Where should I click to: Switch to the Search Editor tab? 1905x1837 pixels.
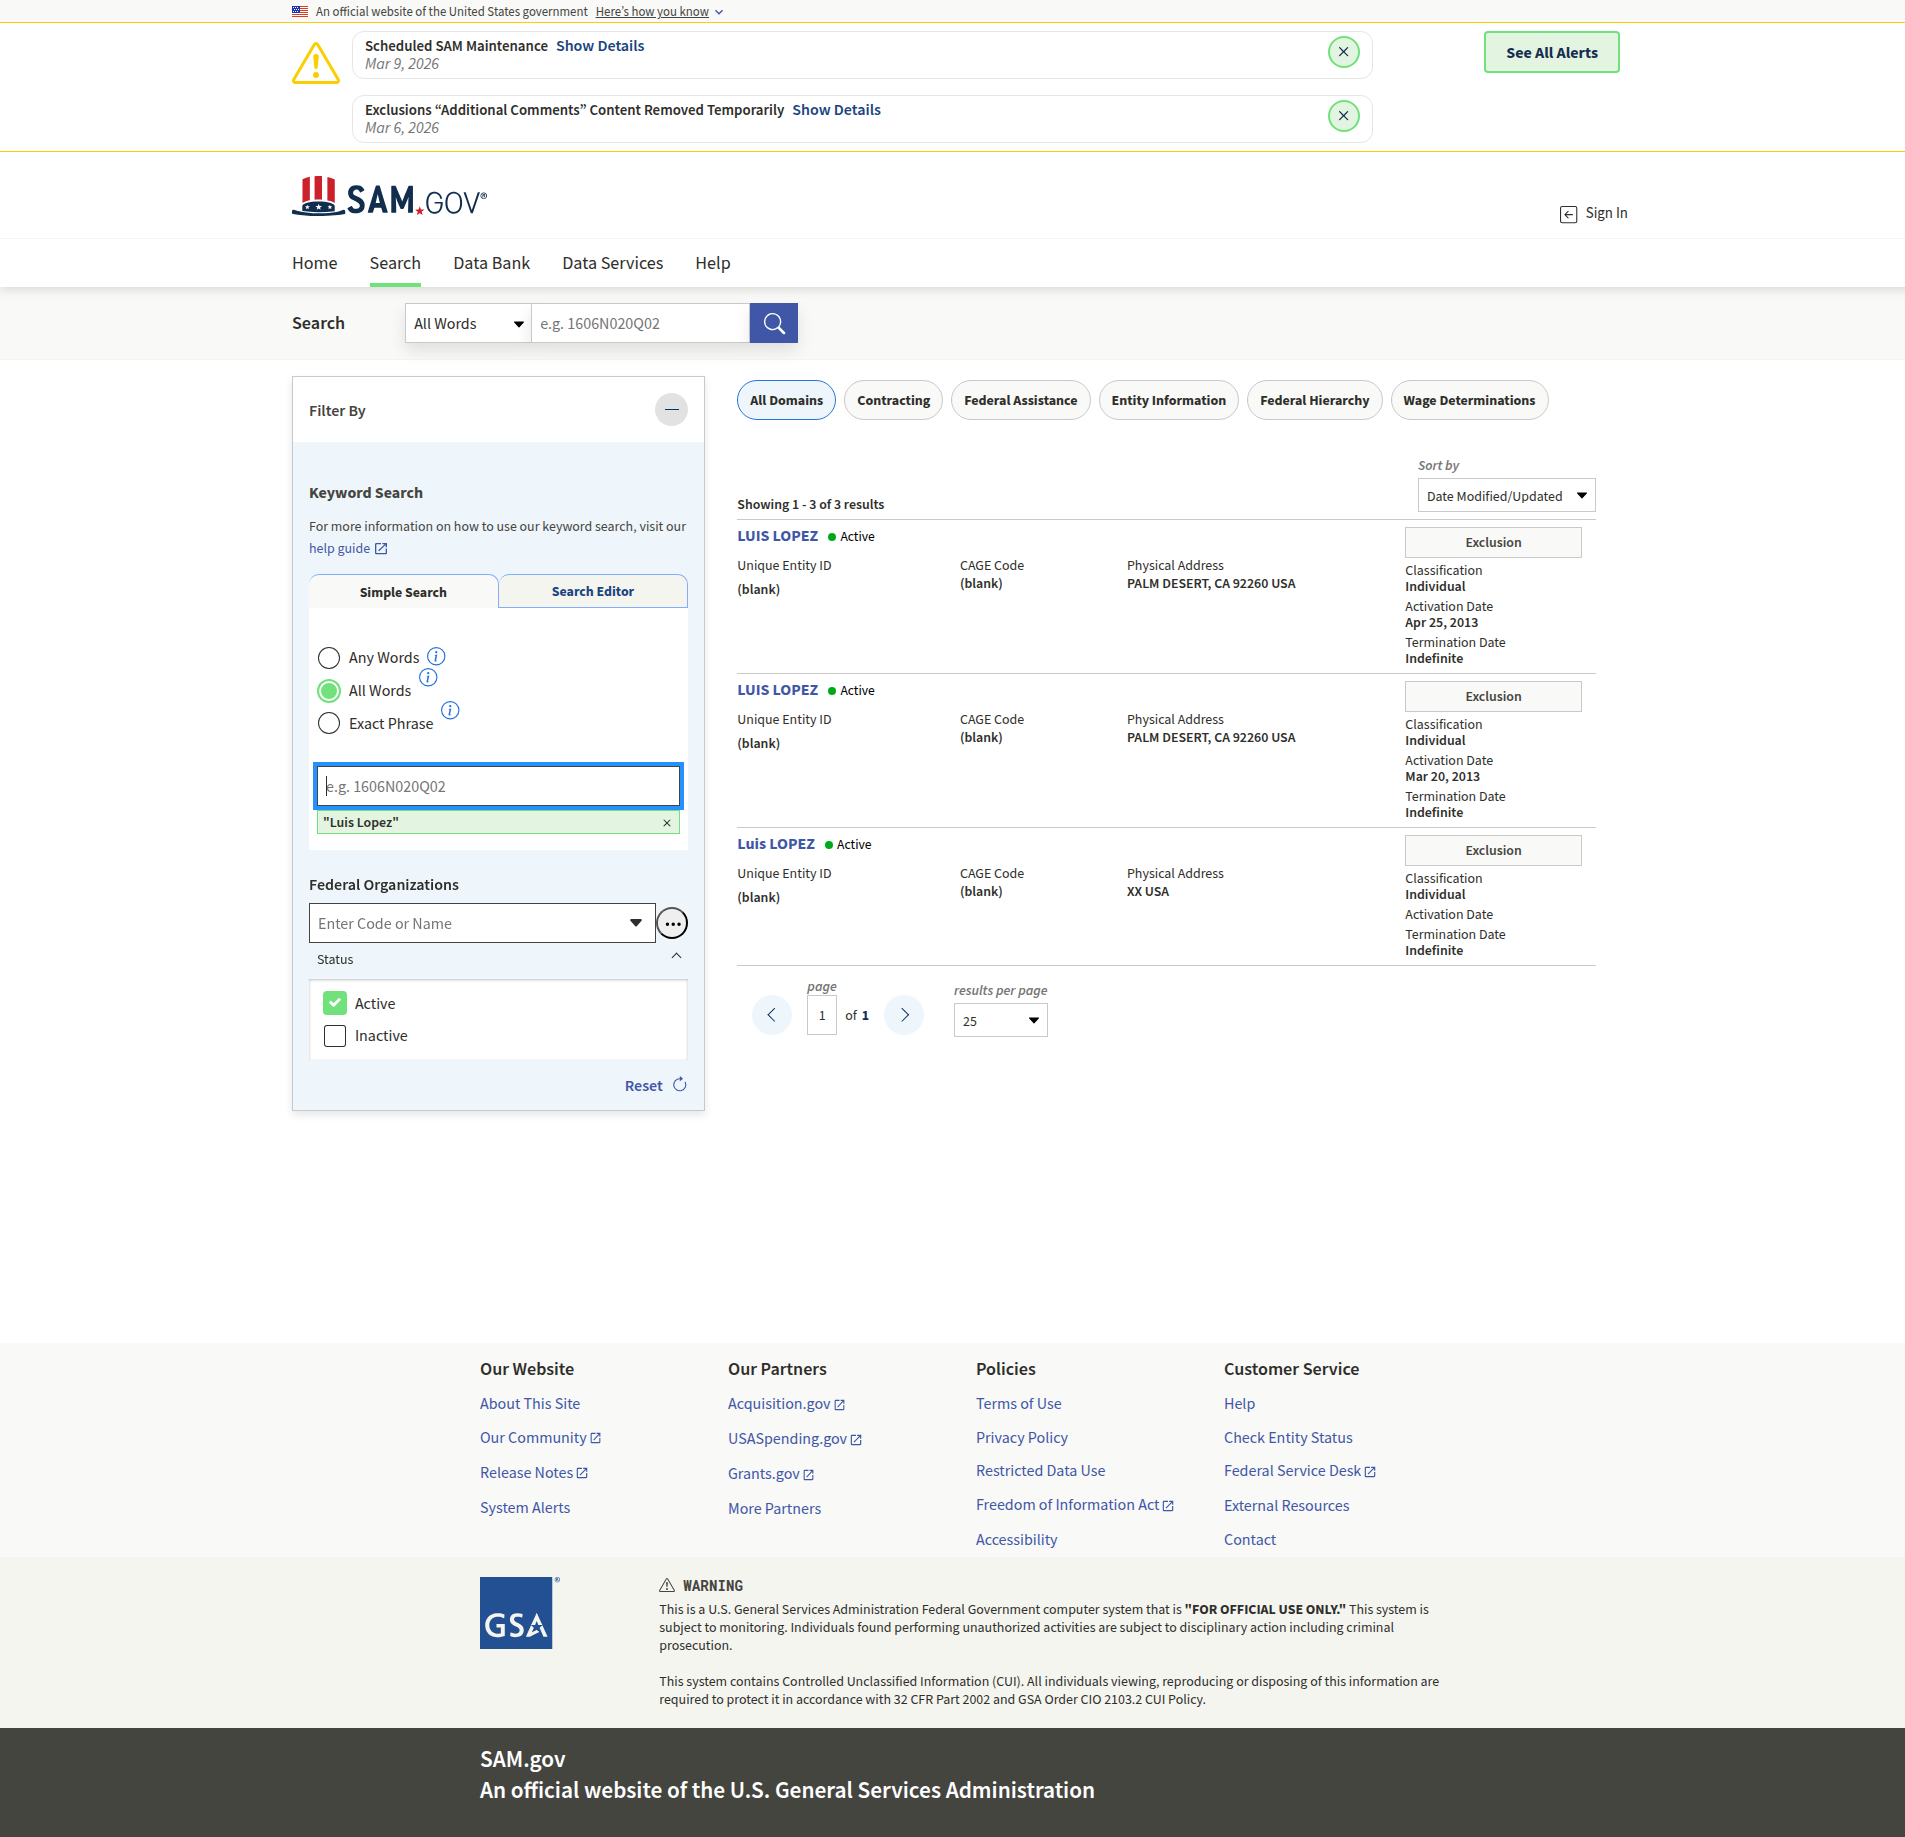[592, 592]
